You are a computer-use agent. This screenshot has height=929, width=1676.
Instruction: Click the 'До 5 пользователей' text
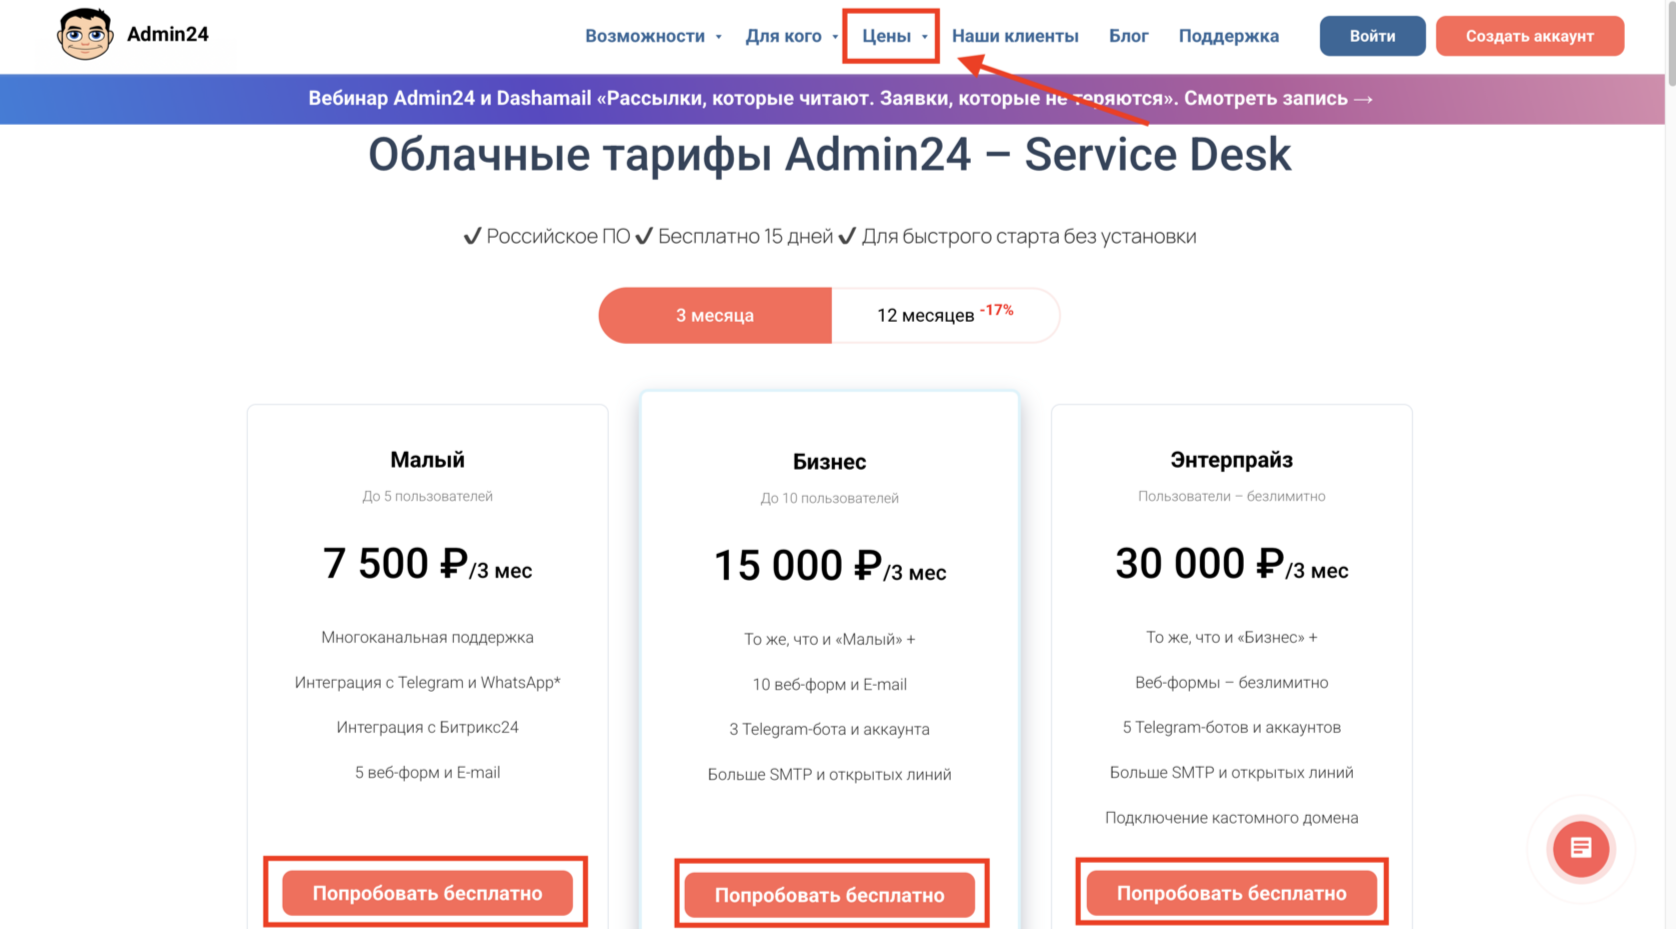pos(427,496)
